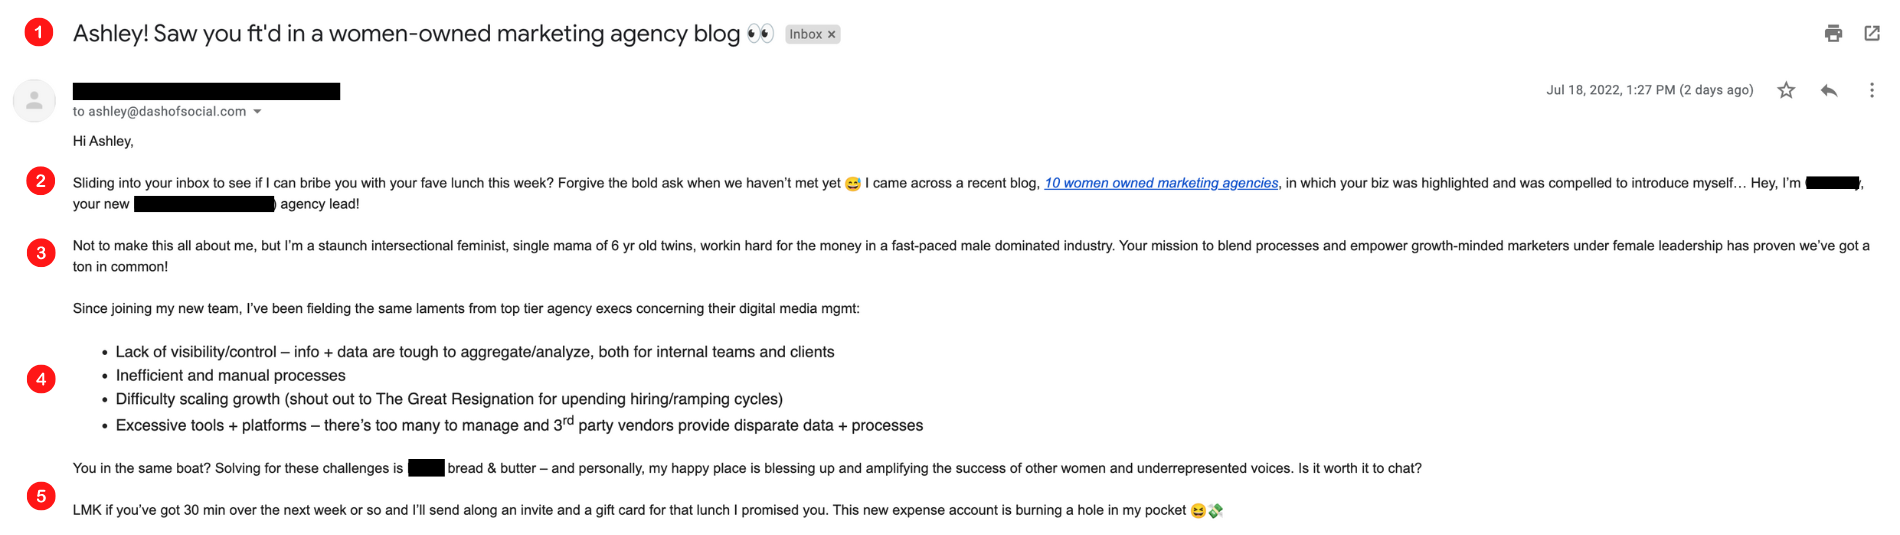Click the red annotation marker number 5
This screenshot has height=535, width=1900.
40,496
